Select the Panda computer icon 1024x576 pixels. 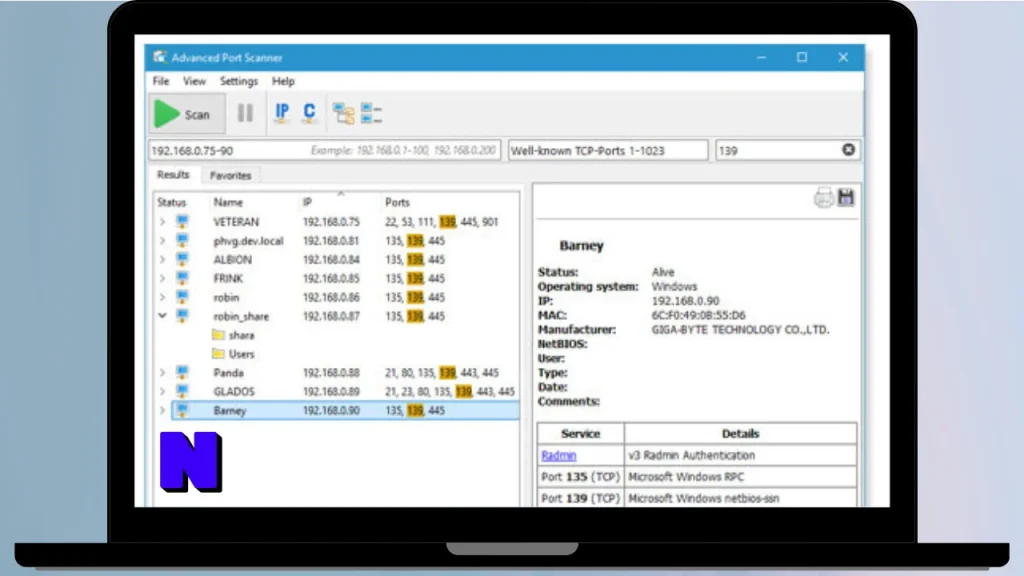click(x=182, y=372)
